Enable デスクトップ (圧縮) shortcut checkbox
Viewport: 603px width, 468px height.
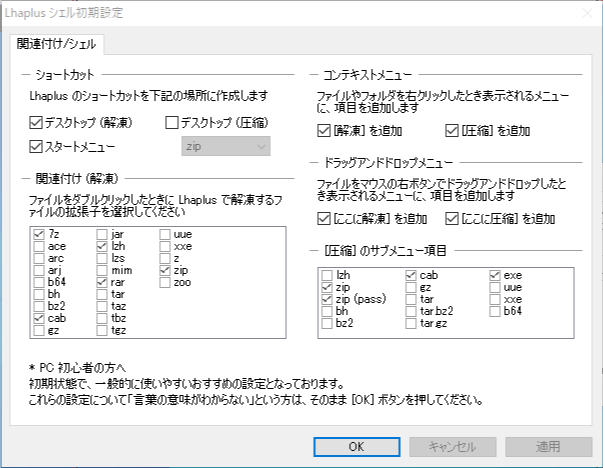coord(172,123)
